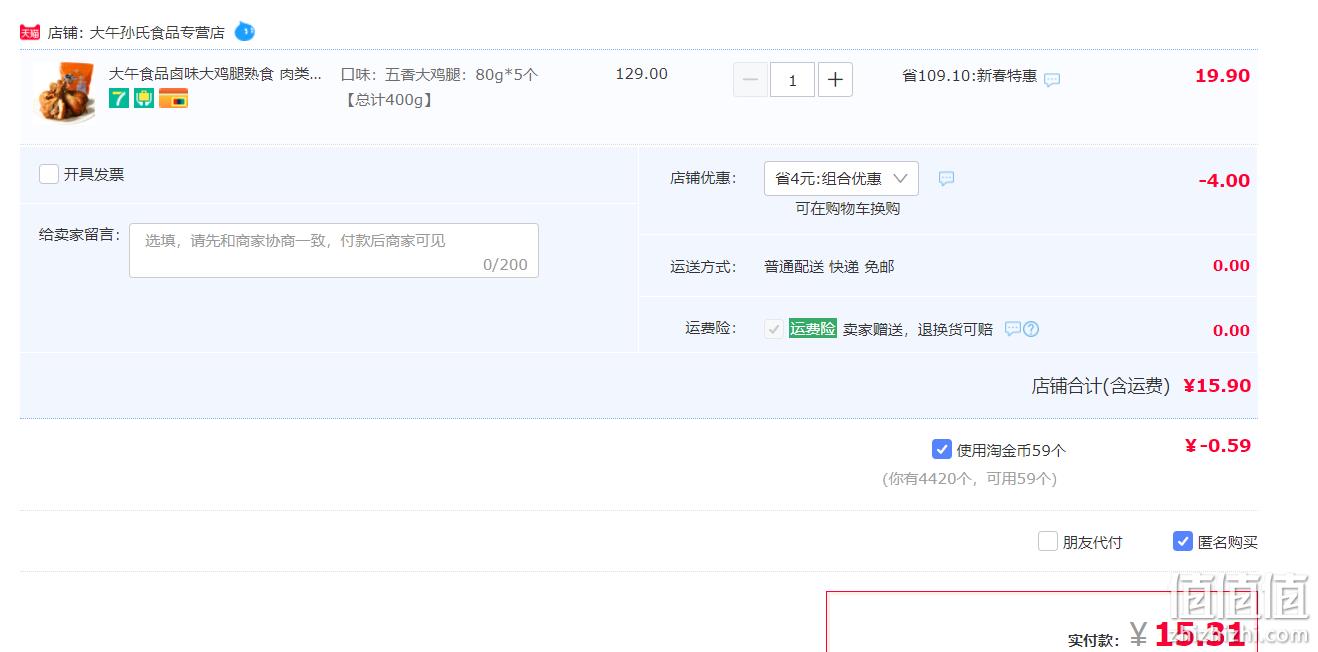
Task: Click the question mark help icon for 运费险
Action: click(1031, 328)
